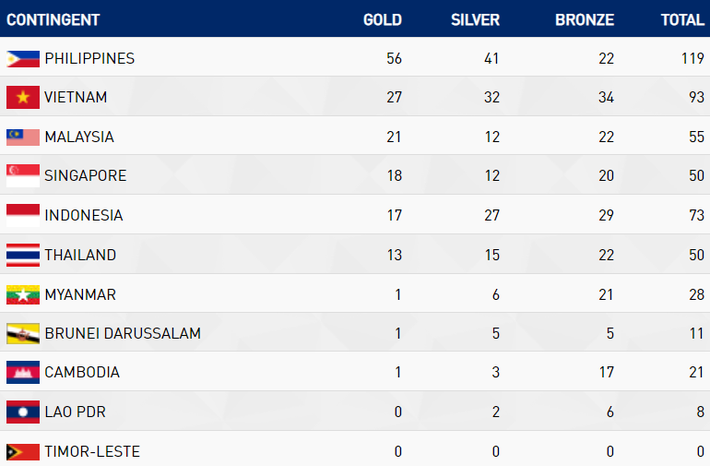
Task: Click the Cambodia flag icon
Action: coord(22,372)
